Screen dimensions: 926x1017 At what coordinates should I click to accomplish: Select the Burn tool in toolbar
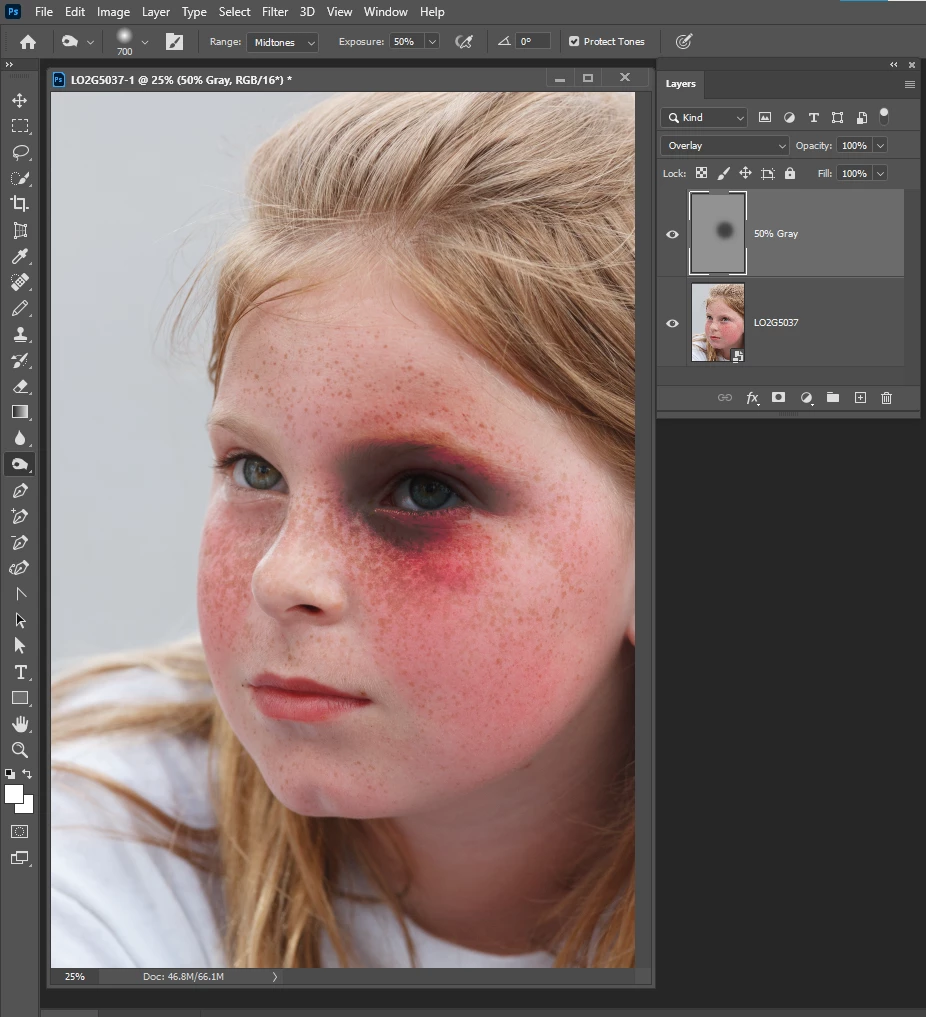pyautogui.click(x=20, y=464)
